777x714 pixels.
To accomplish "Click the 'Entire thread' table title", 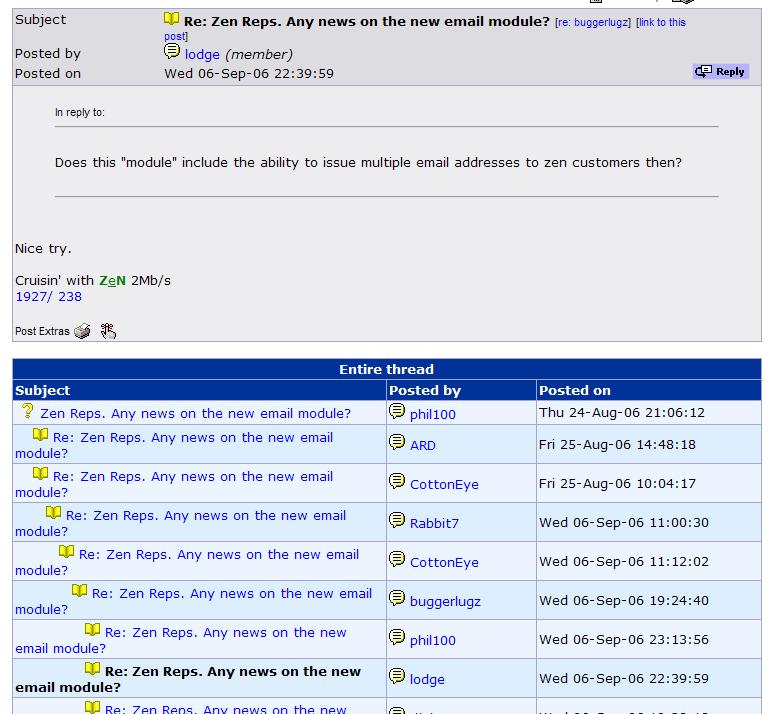I will pos(387,370).
